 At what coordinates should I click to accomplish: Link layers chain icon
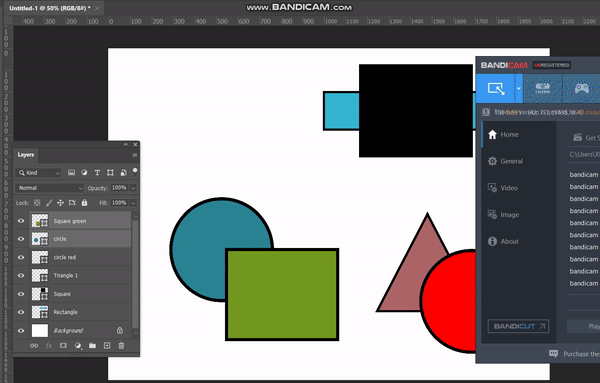(34, 346)
